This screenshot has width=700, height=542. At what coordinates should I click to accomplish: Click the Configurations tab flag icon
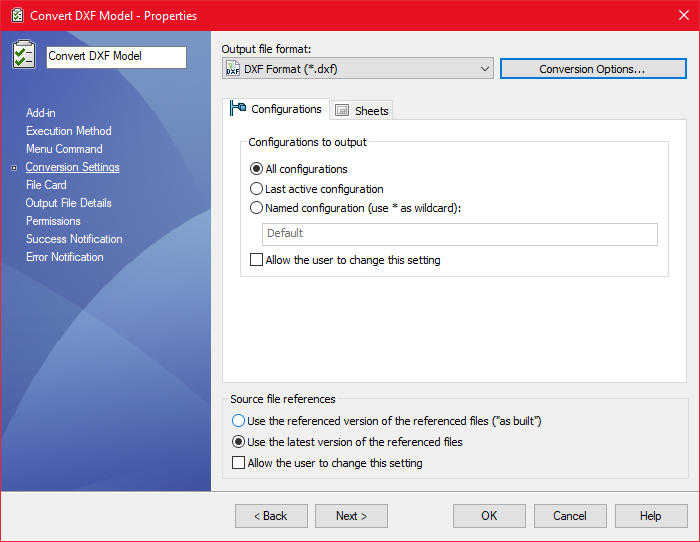(x=238, y=108)
